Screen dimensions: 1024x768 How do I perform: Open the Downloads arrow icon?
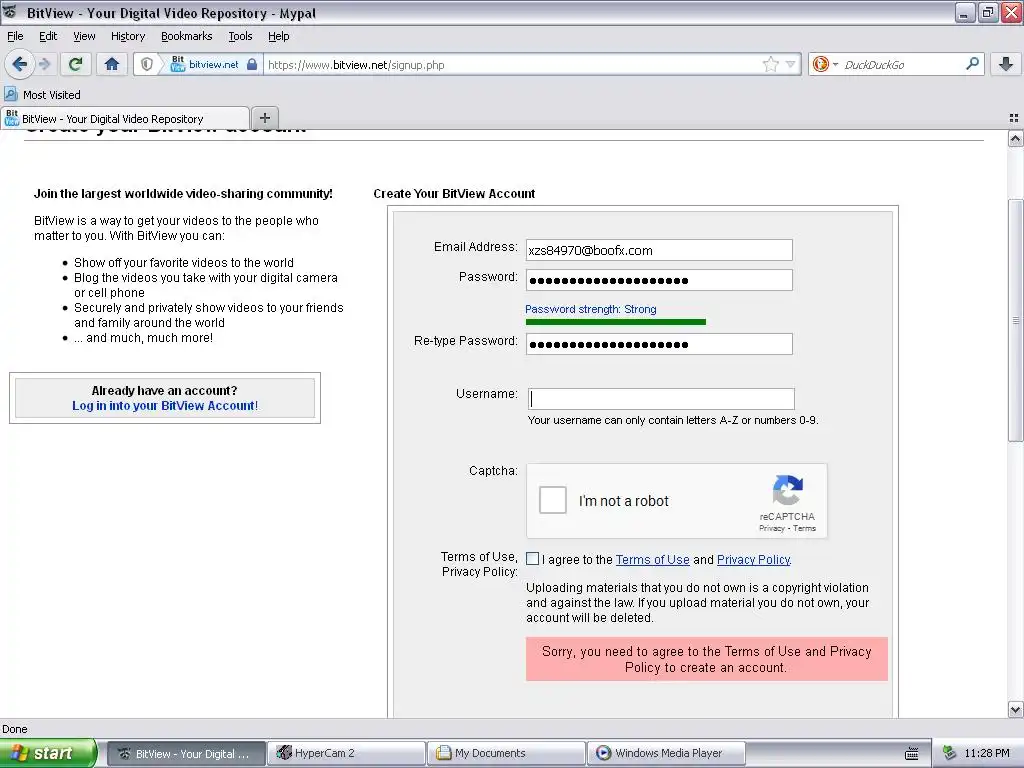[1006, 64]
